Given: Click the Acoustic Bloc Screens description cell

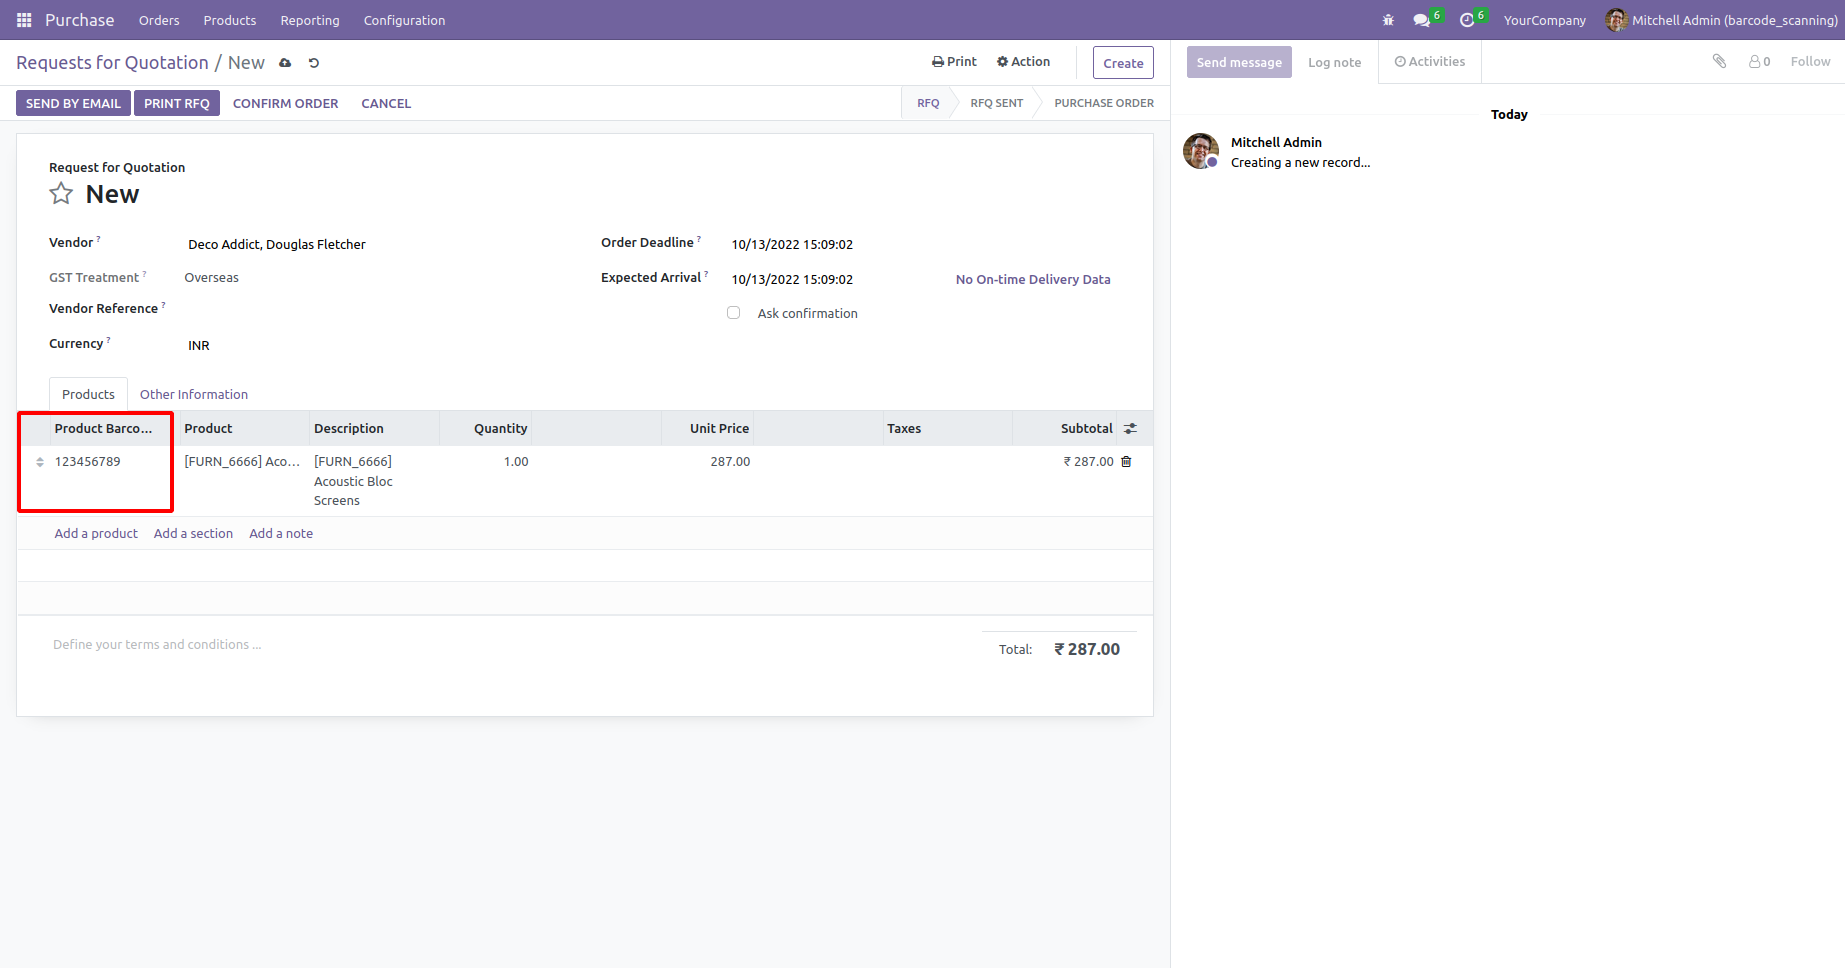Looking at the screenshot, I should point(375,481).
